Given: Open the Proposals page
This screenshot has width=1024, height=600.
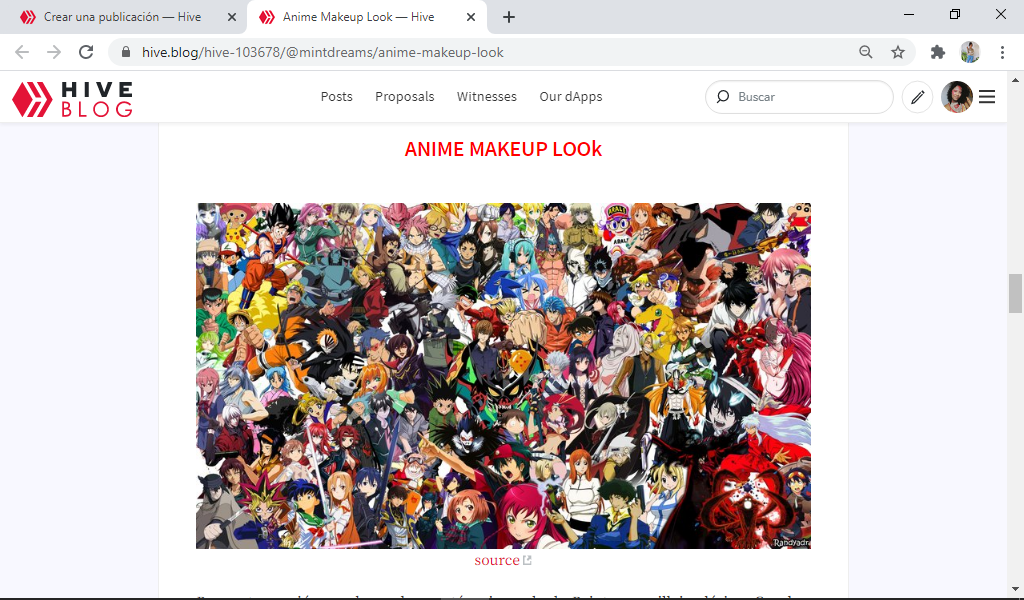Looking at the screenshot, I should pyautogui.click(x=404, y=97).
